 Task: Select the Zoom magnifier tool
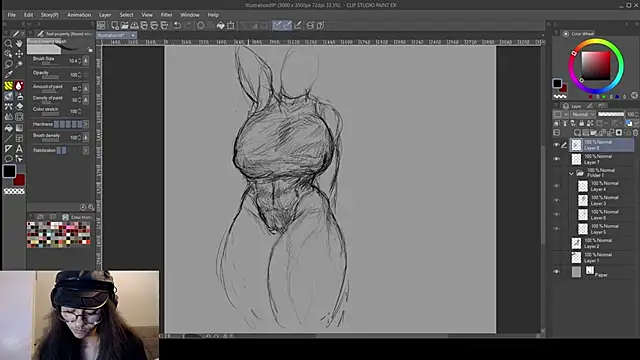(x=8, y=43)
